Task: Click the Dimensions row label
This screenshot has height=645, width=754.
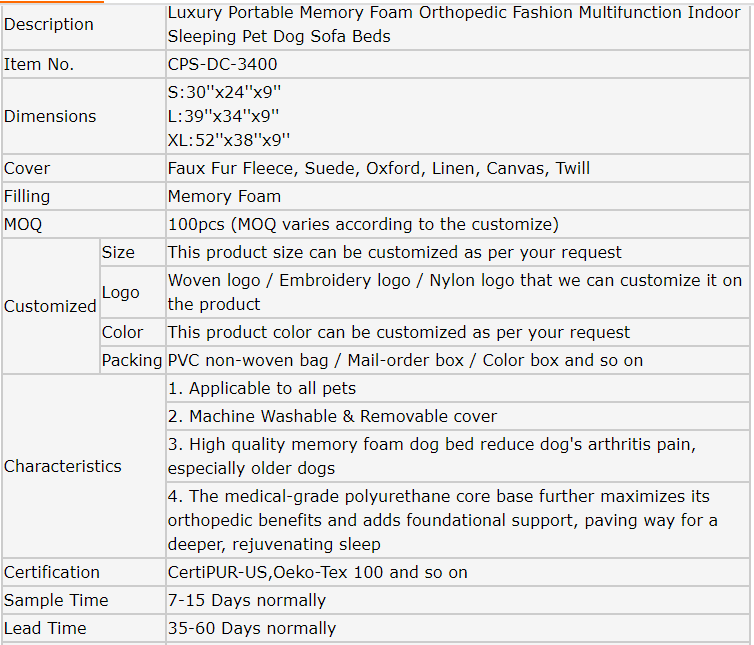Action: coord(50,116)
